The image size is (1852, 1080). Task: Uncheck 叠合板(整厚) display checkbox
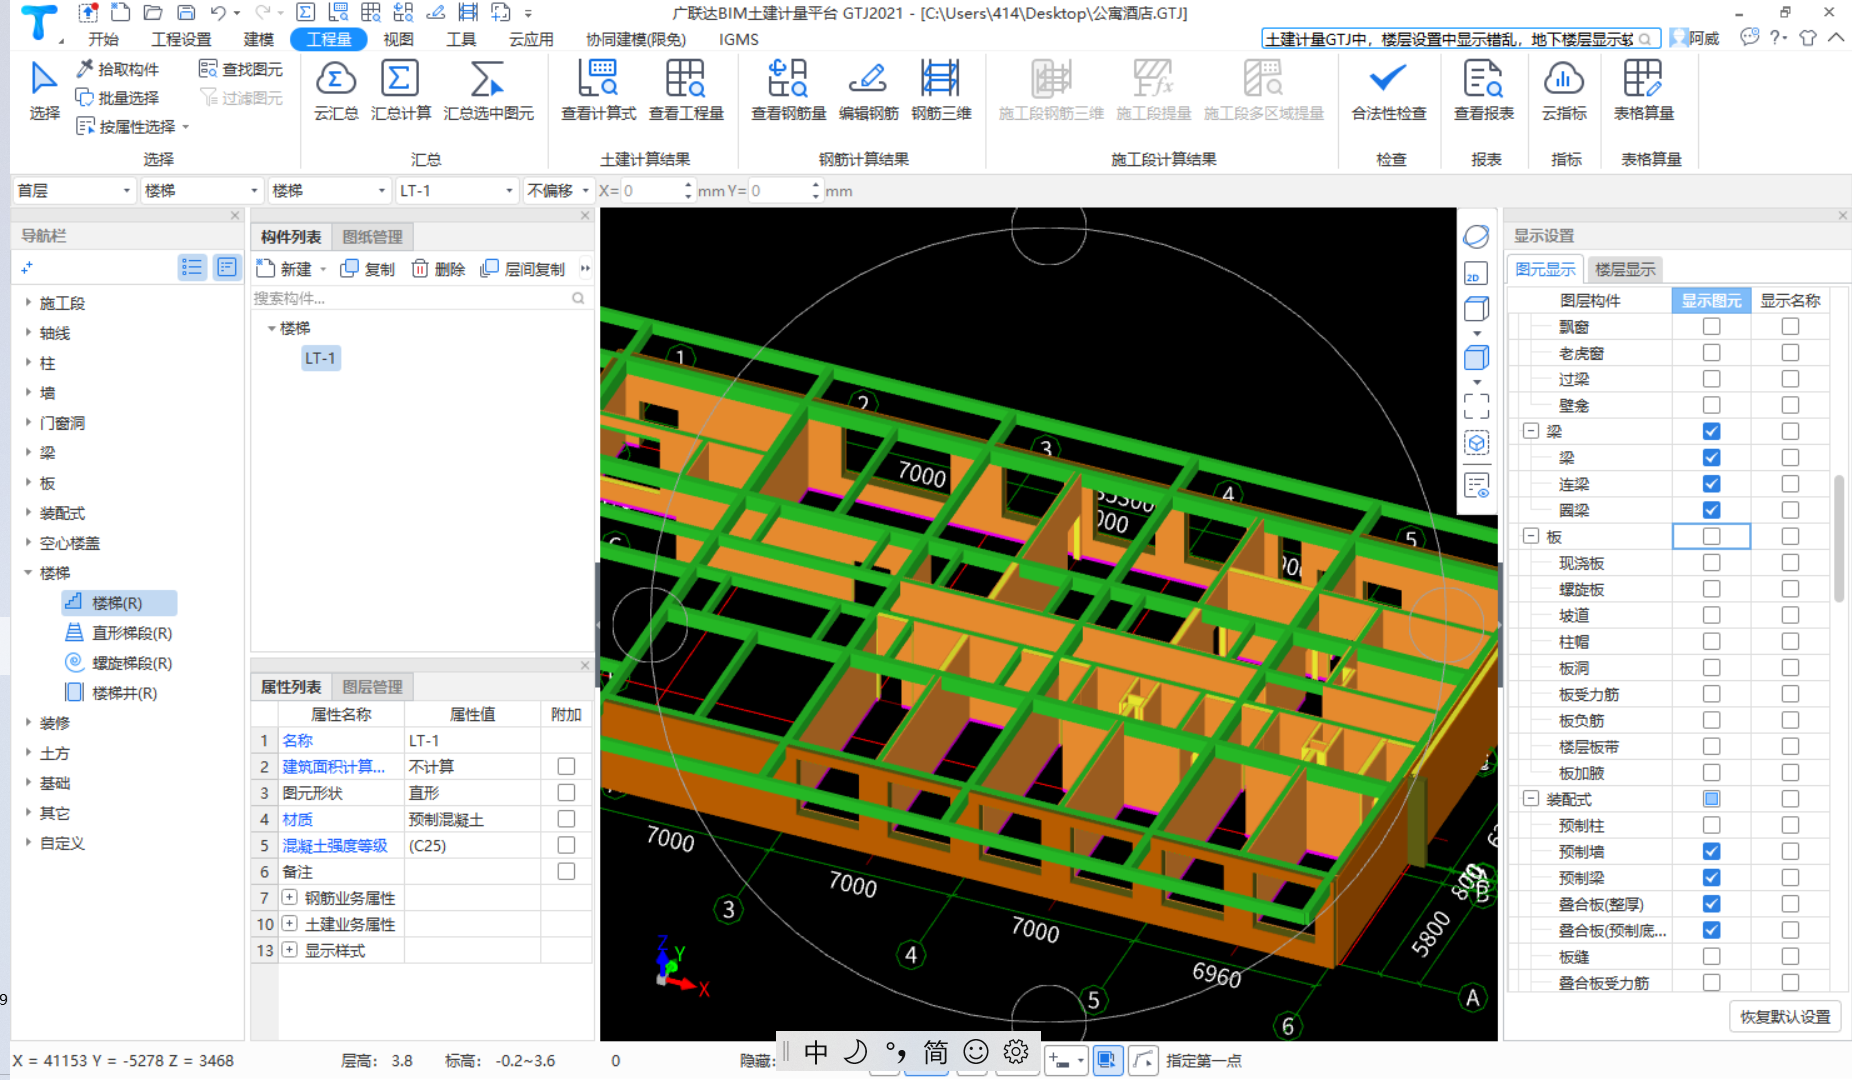pyautogui.click(x=1711, y=904)
